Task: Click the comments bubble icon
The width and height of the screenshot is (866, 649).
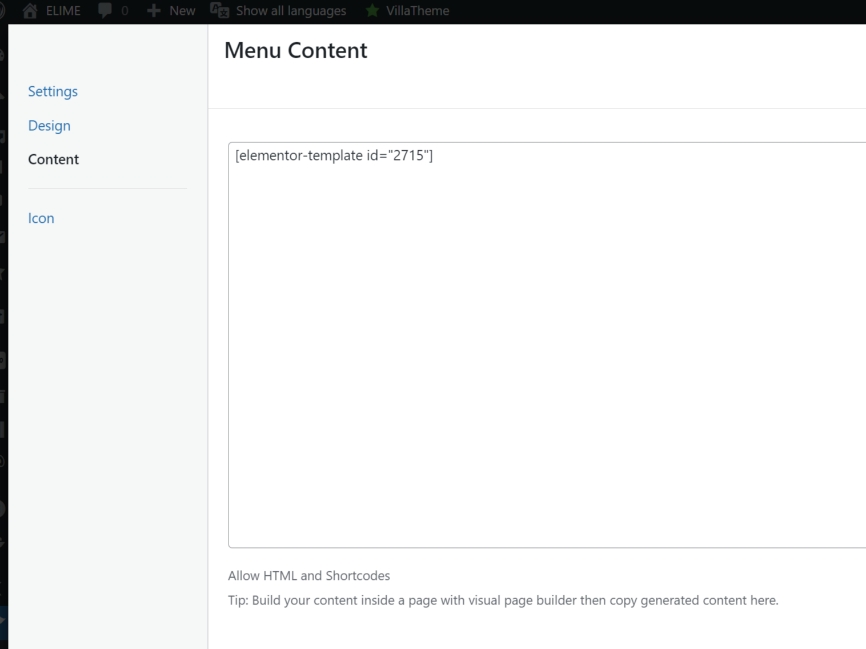Action: click(x=105, y=11)
